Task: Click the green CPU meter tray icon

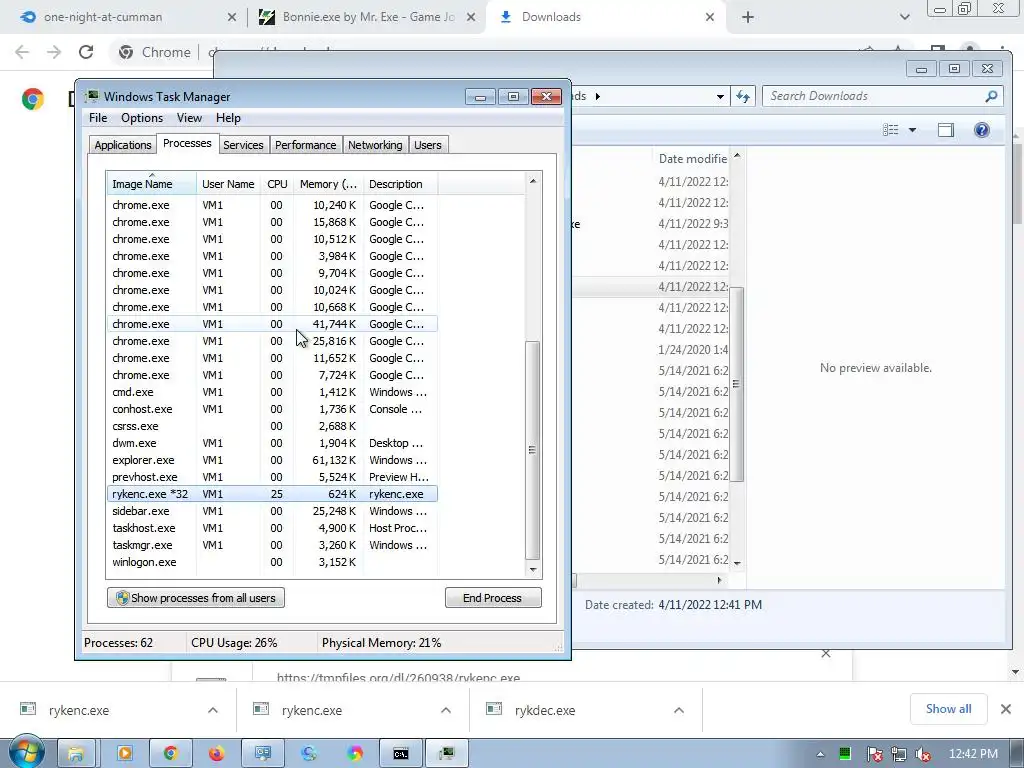Action: [x=844, y=754]
